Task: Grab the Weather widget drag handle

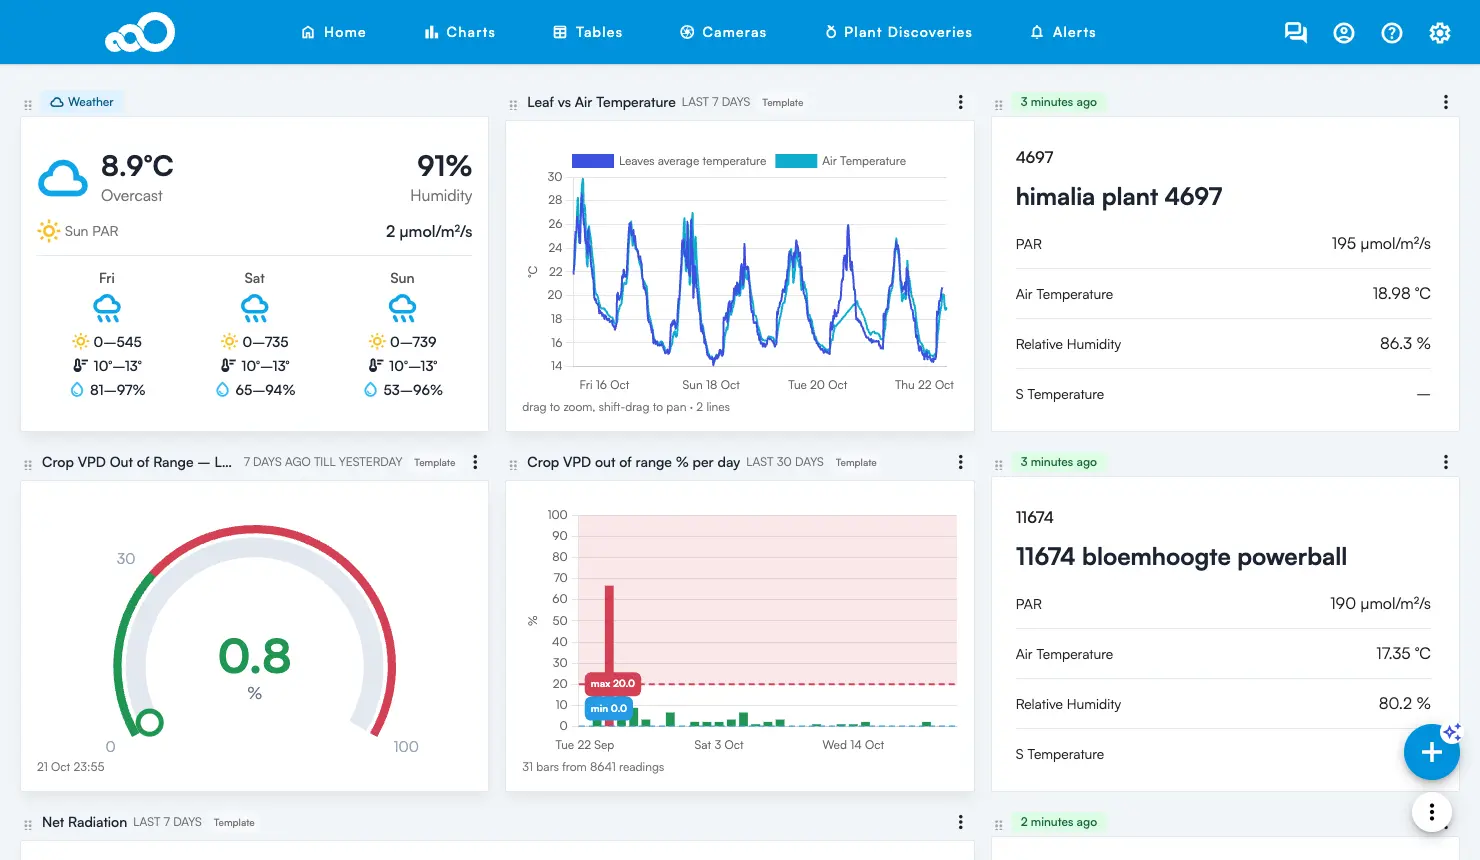Action: (x=28, y=104)
